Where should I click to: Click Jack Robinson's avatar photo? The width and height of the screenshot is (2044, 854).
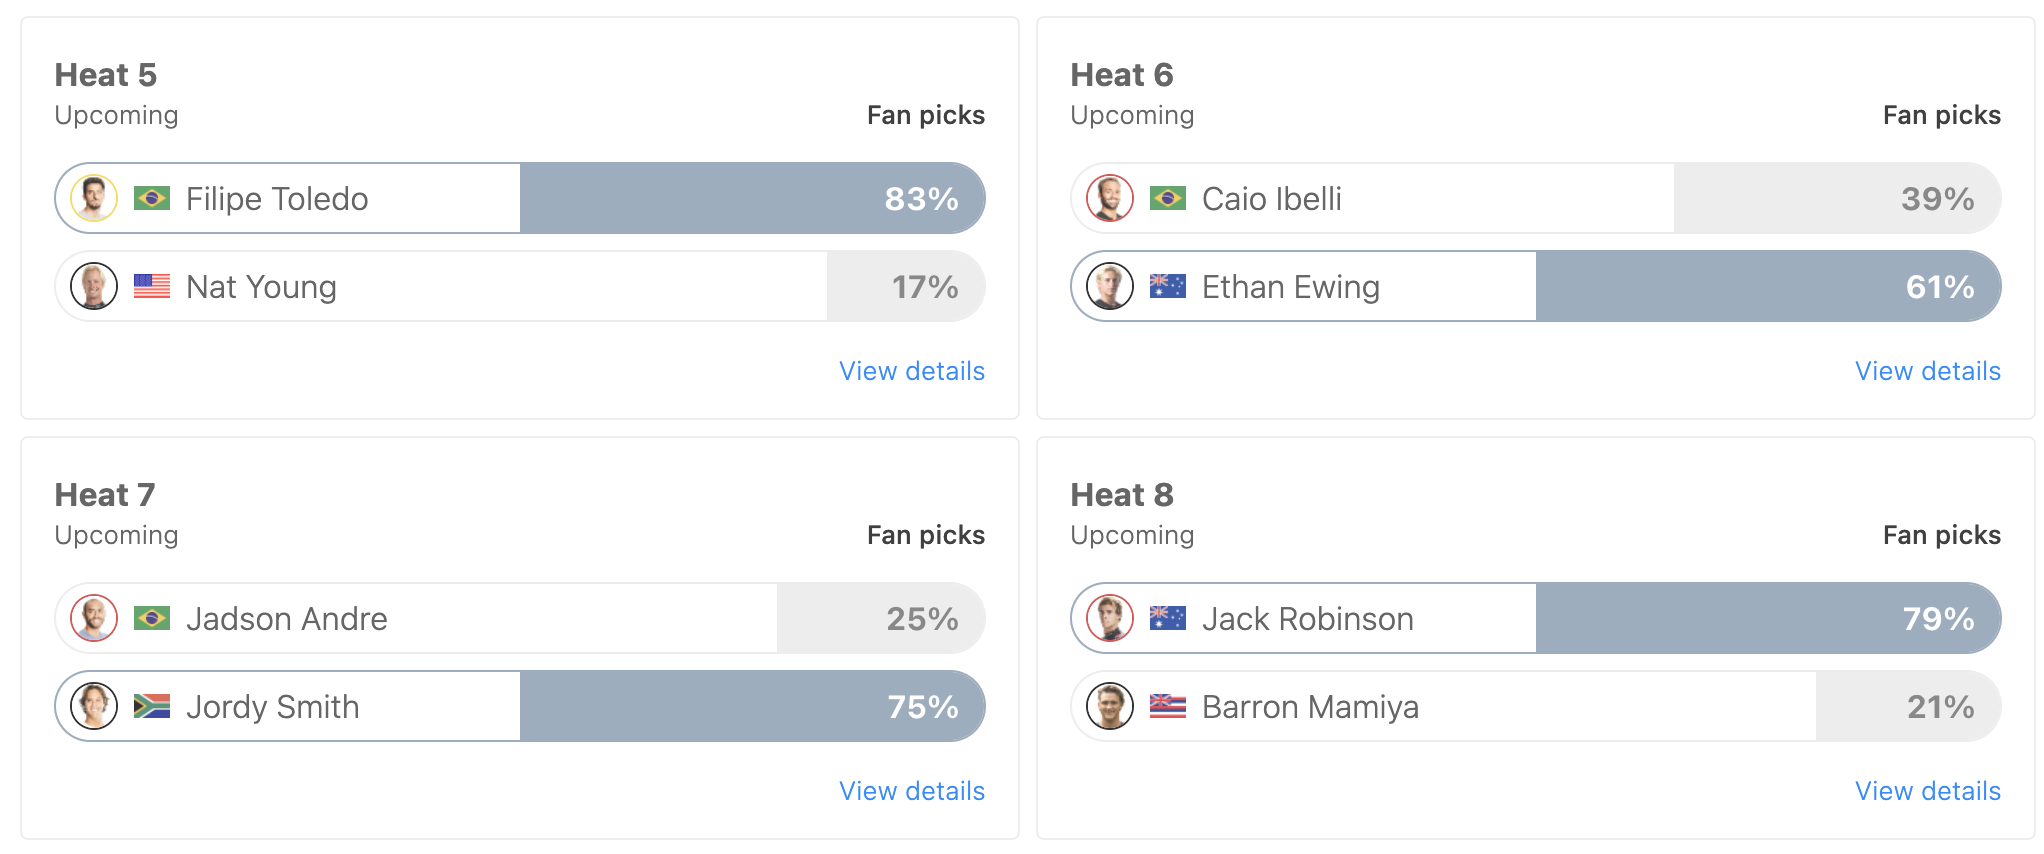[1110, 618]
